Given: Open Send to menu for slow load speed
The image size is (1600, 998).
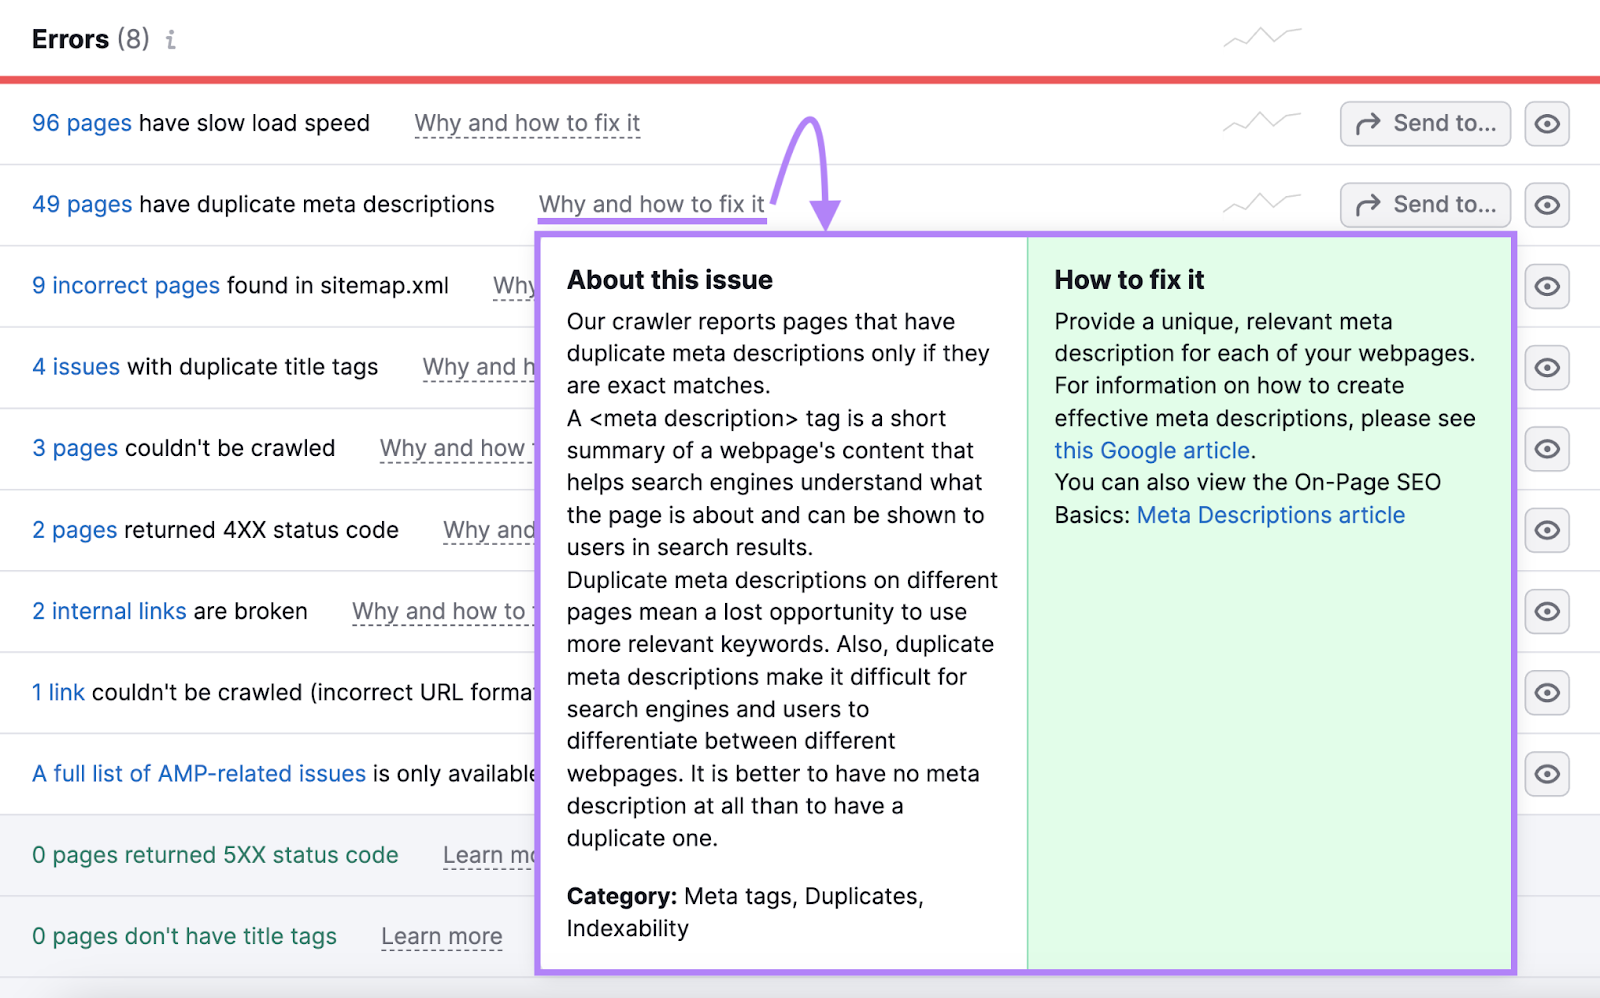Looking at the screenshot, I should (x=1424, y=124).
